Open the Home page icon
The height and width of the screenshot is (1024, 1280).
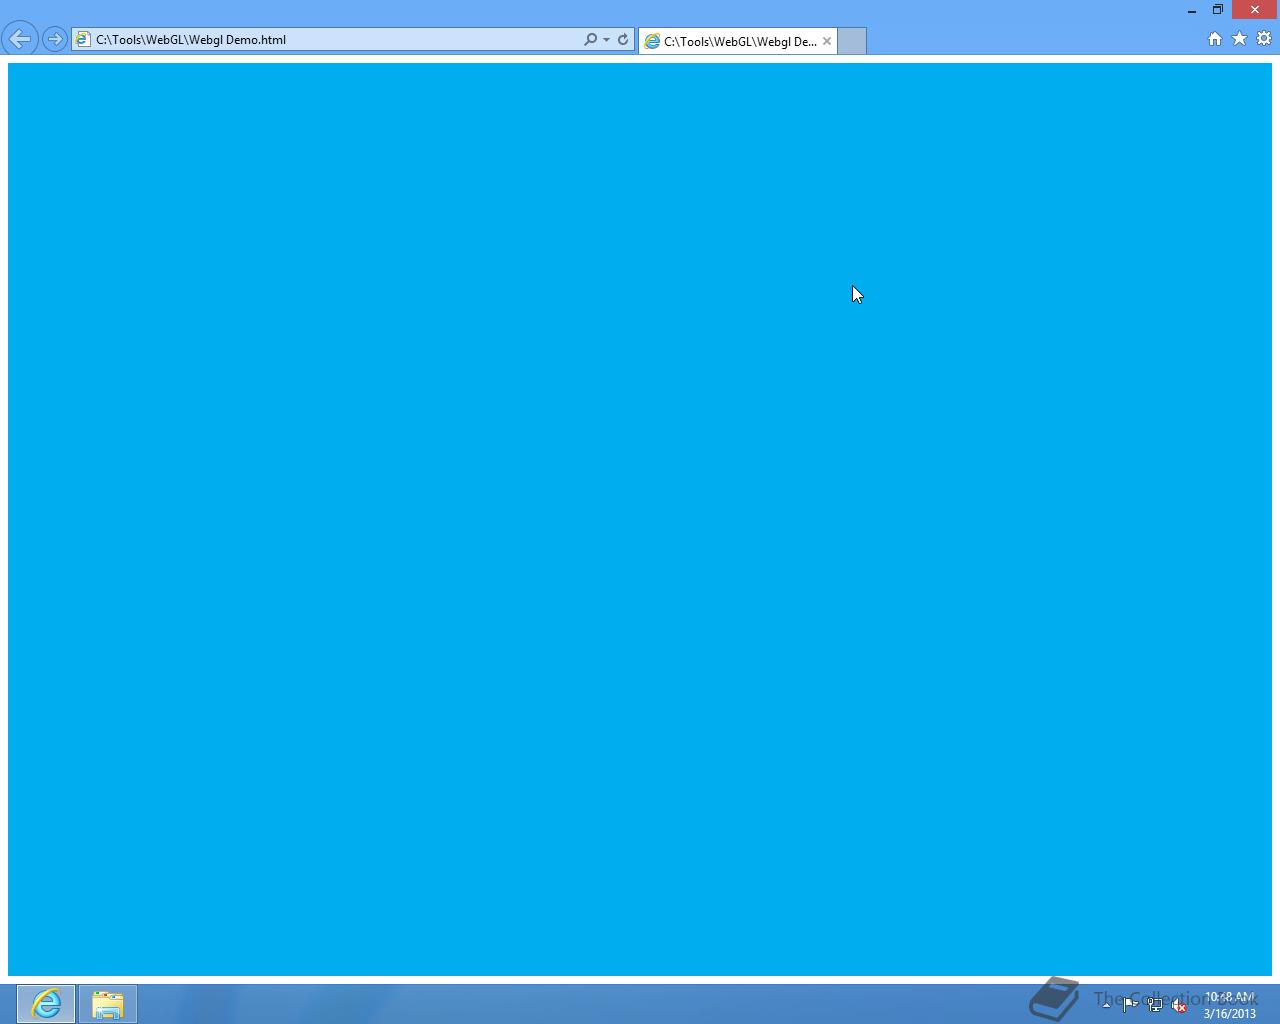1215,39
